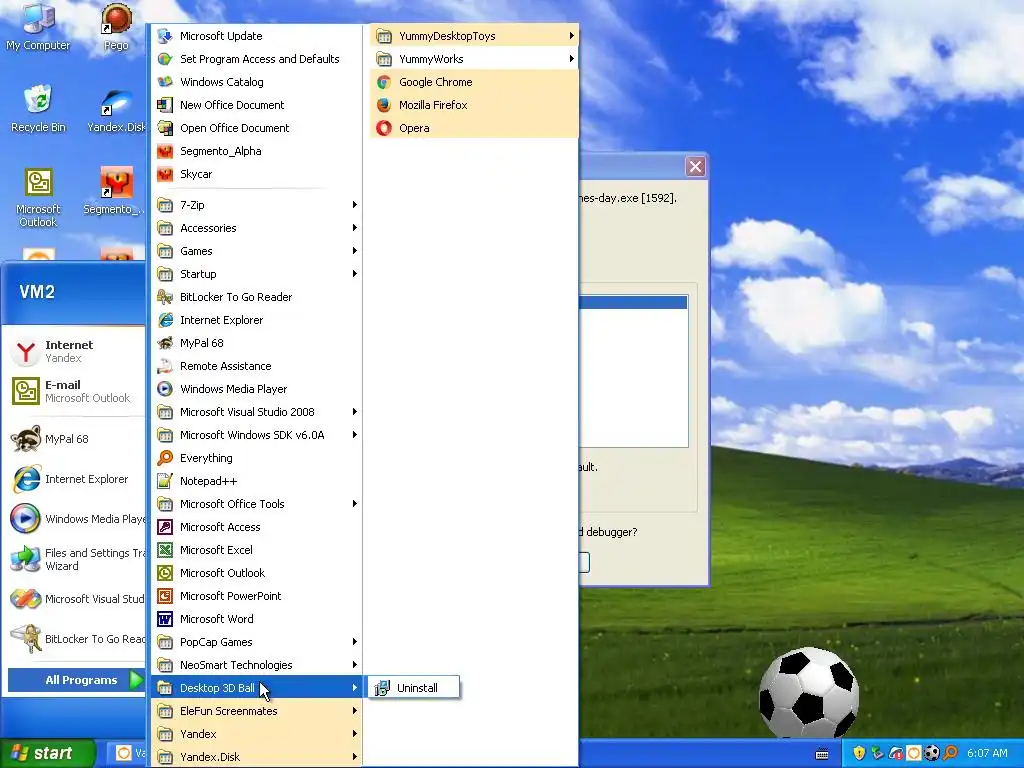The height and width of the screenshot is (768, 1024).
Task: Open Mozilla Firefox from the submenu
Action: point(474,104)
